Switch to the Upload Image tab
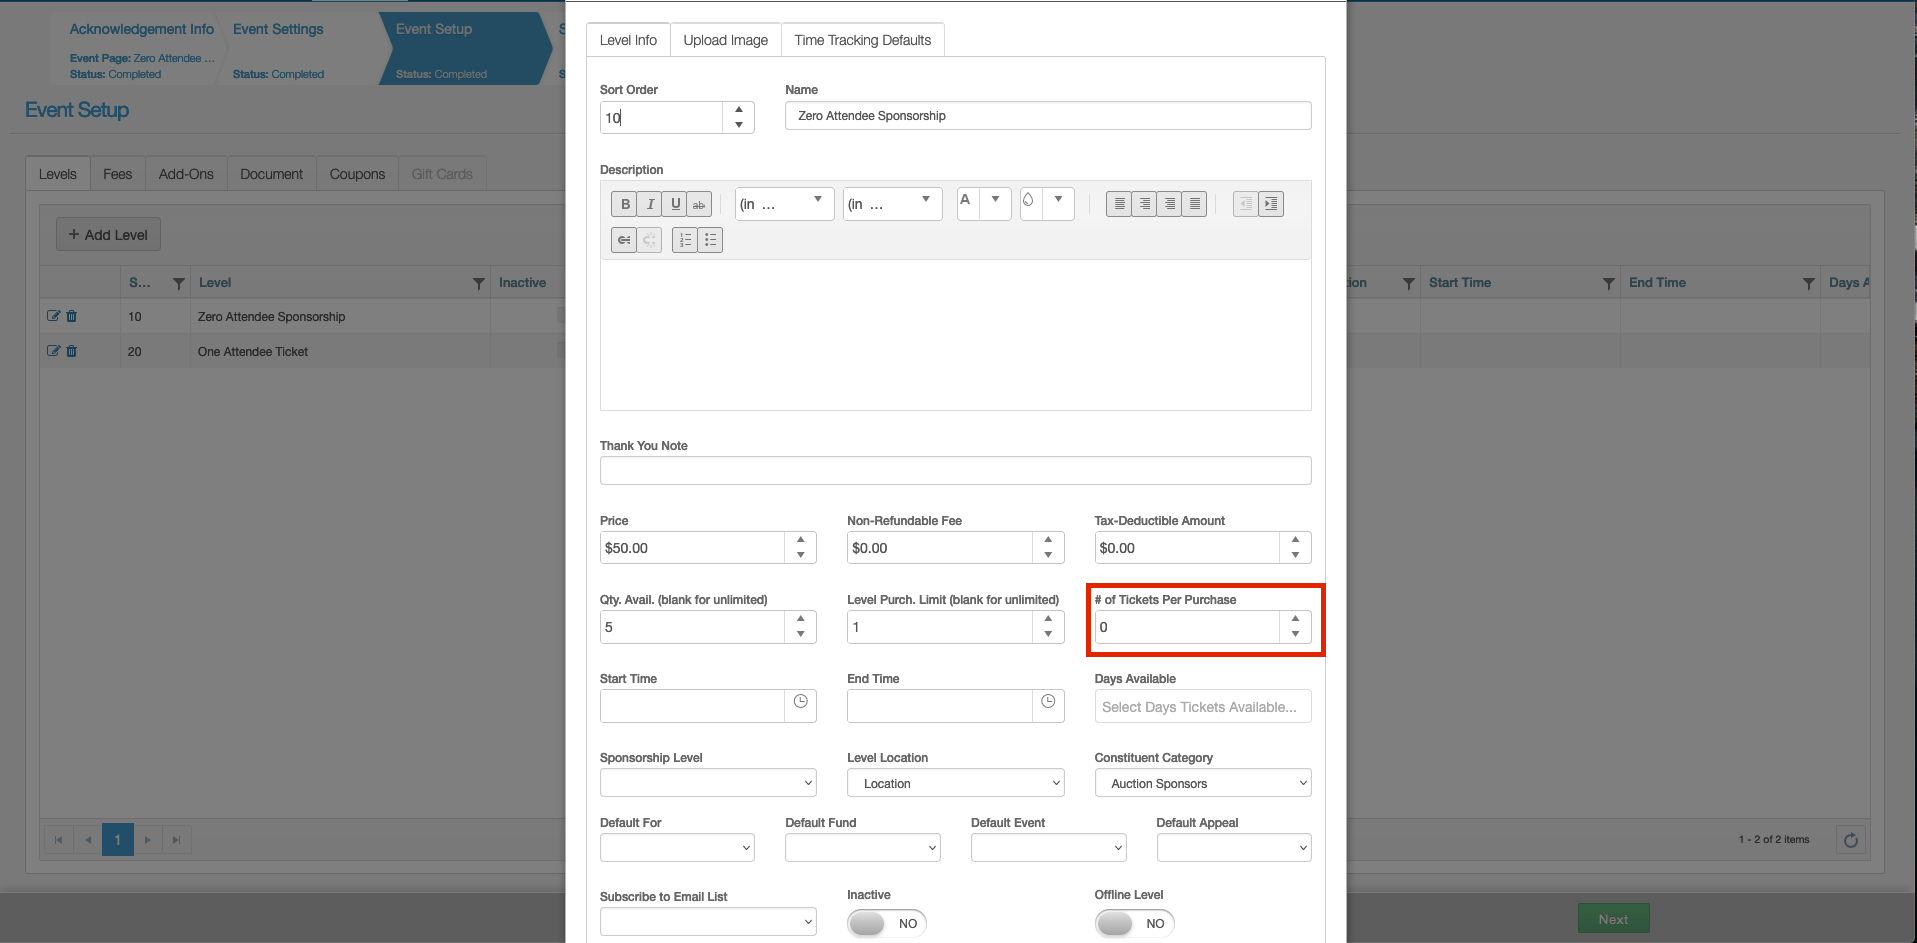The height and width of the screenshot is (943, 1917). pos(725,40)
